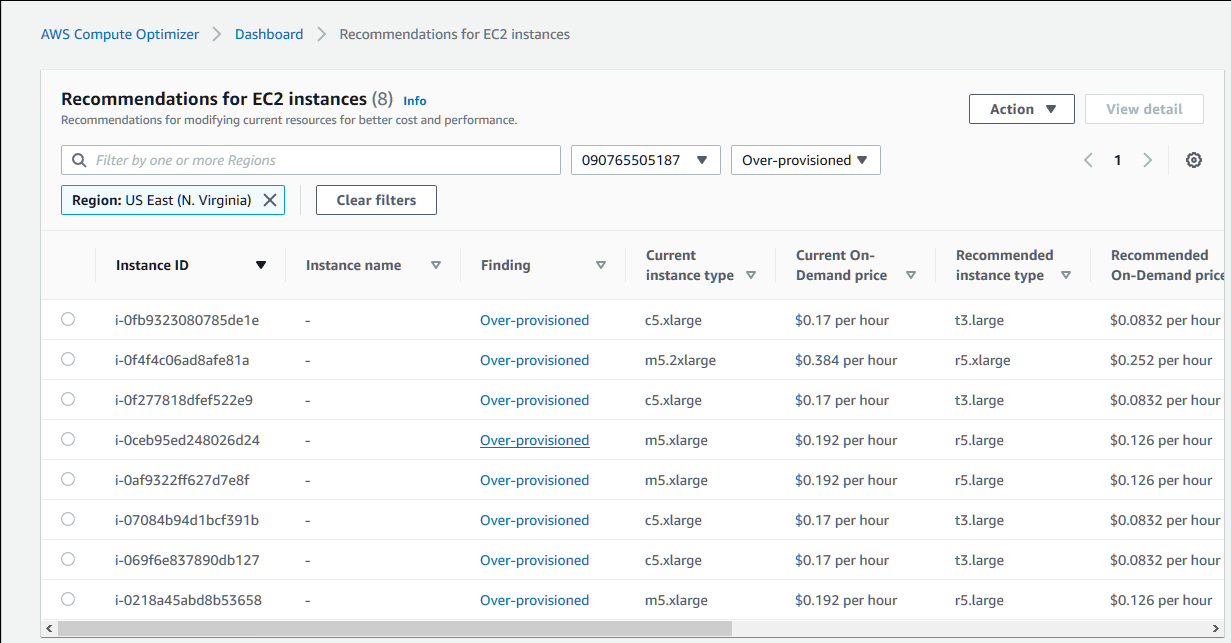Open the Over-provisioned filter dropdown
Viewport: 1231px width, 643px height.
pos(805,160)
